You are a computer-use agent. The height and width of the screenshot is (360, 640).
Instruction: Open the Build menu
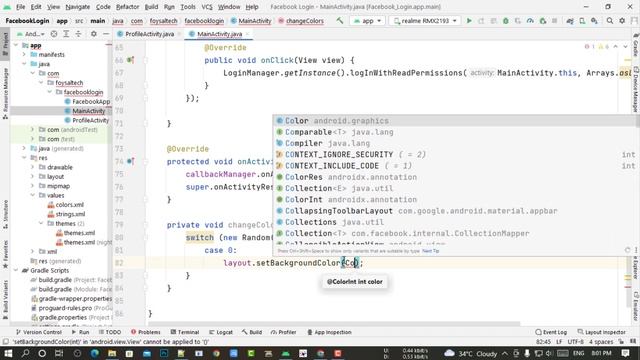click(151, 7)
